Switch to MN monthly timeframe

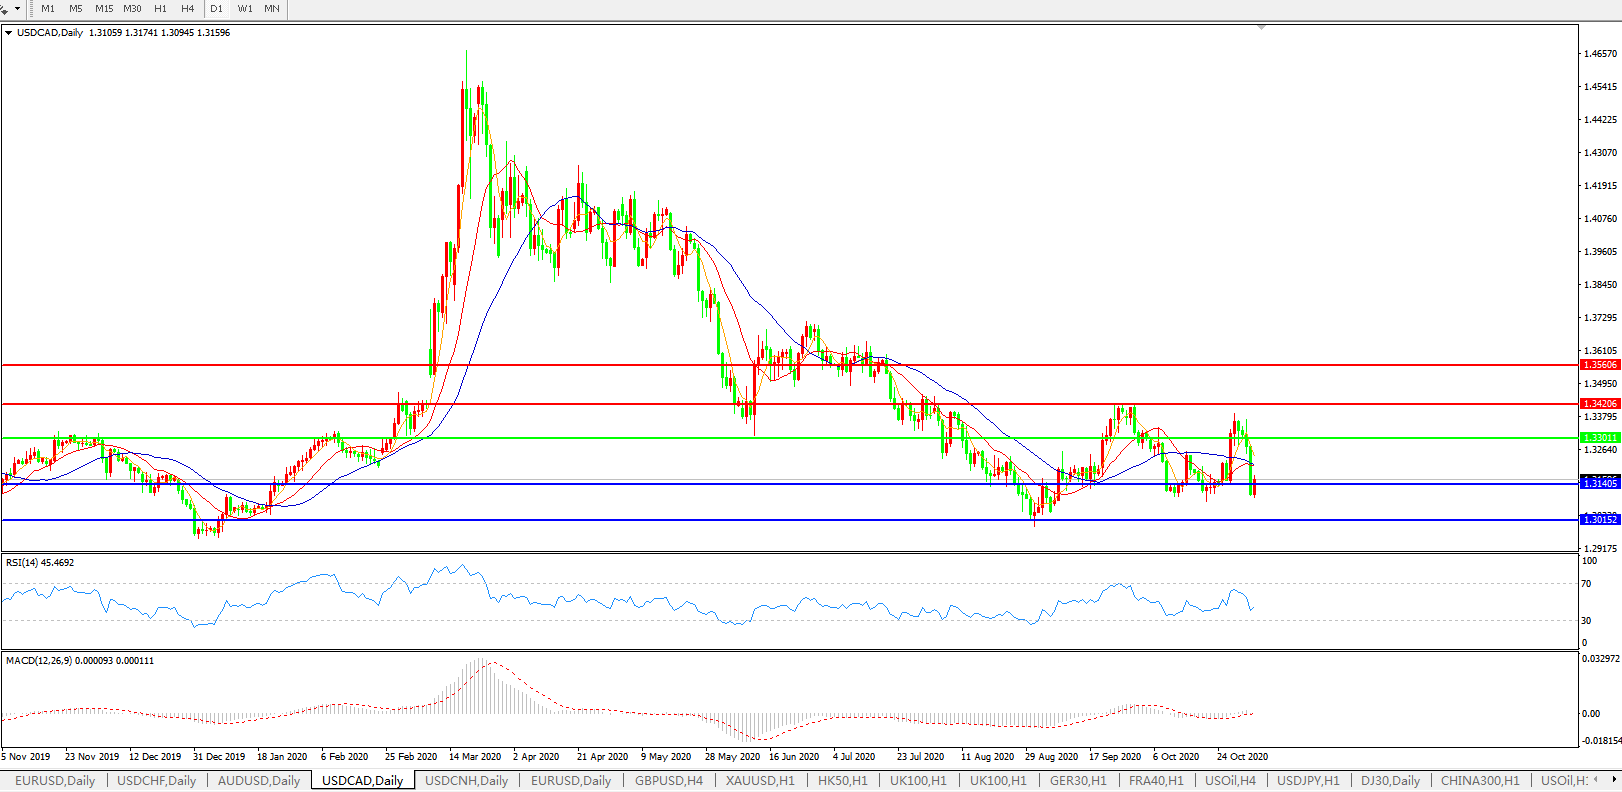[272, 9]
